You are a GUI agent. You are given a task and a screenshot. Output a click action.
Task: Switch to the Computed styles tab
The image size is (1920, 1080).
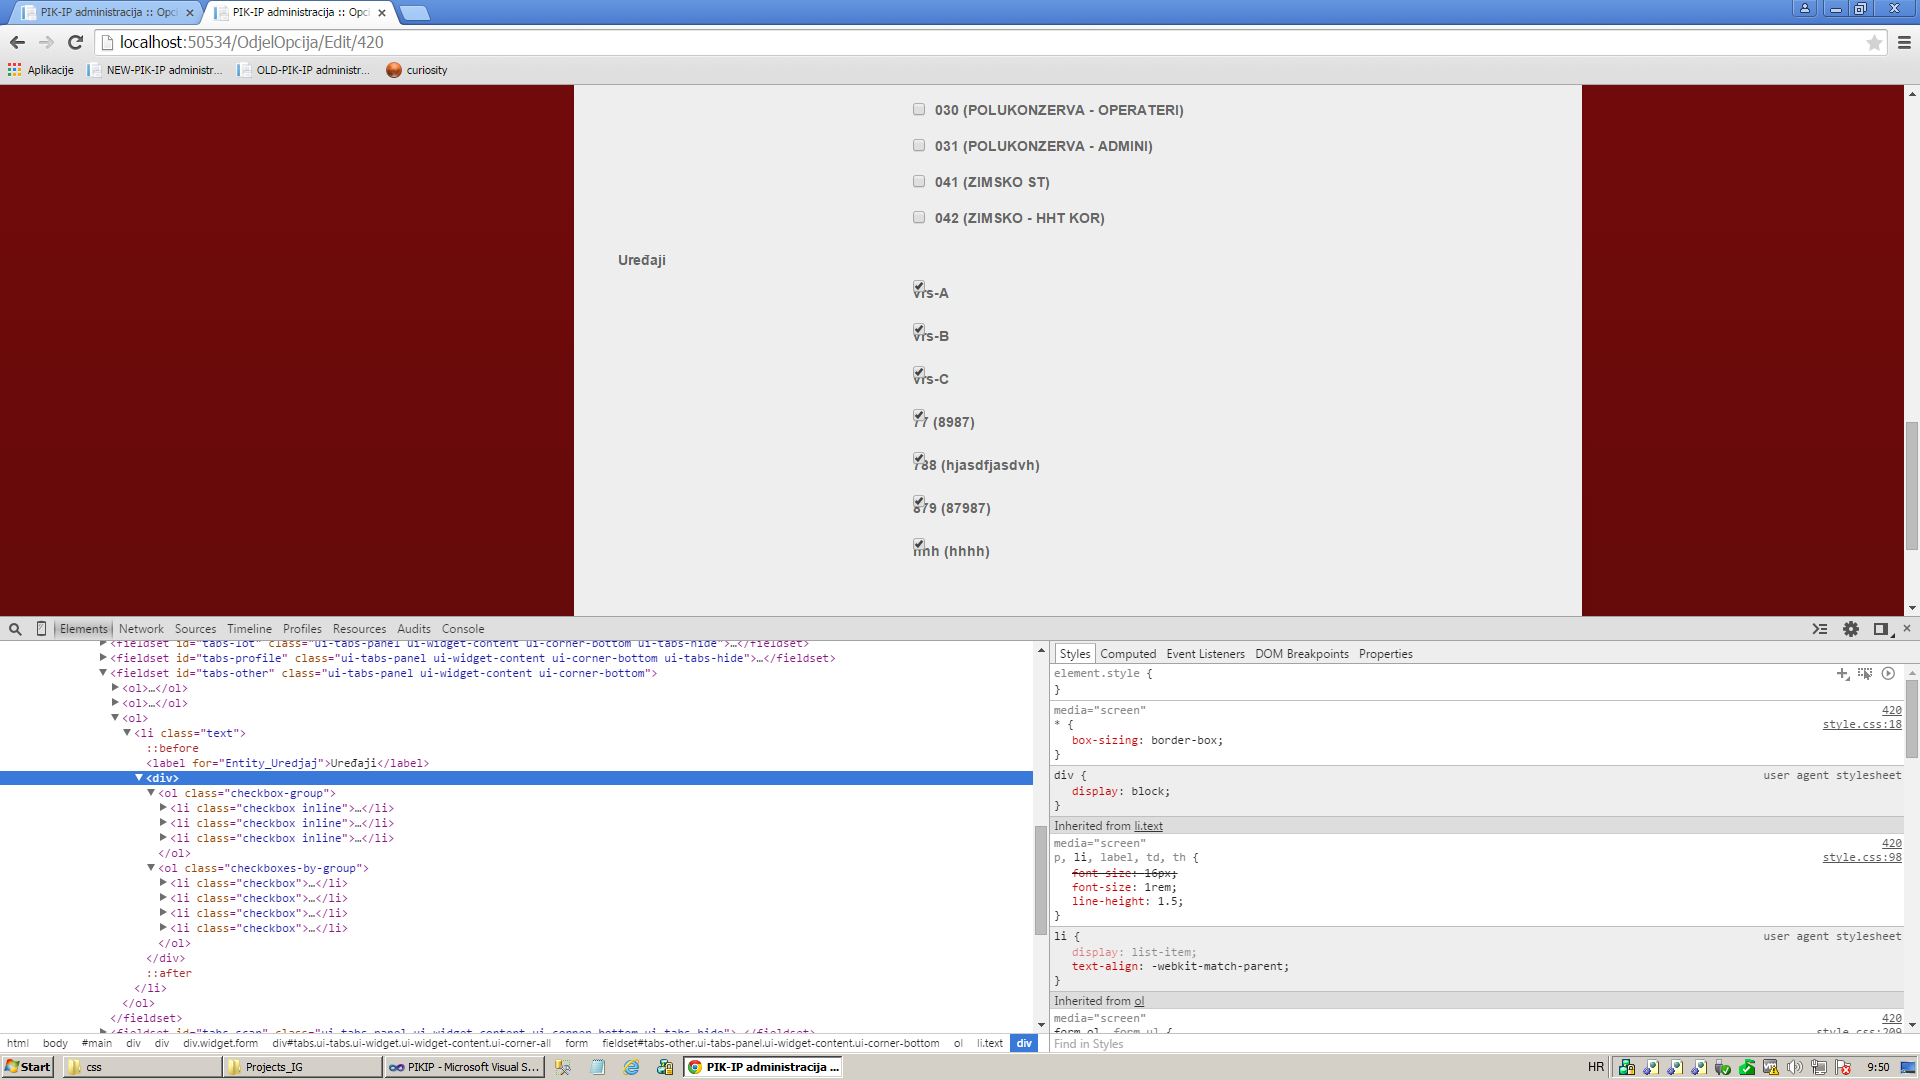(x=1128, y=654)
